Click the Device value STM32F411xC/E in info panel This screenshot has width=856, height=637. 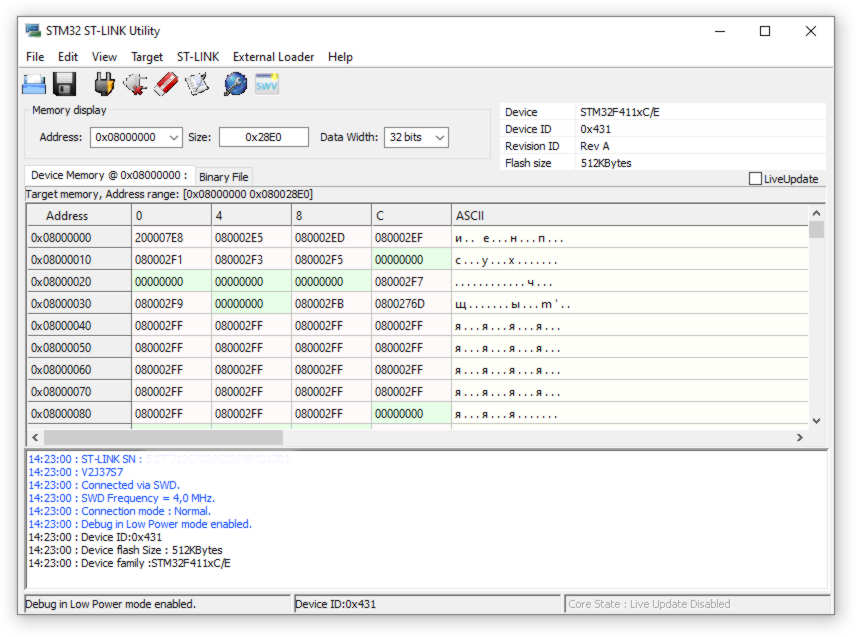click(x=620, y=112)
